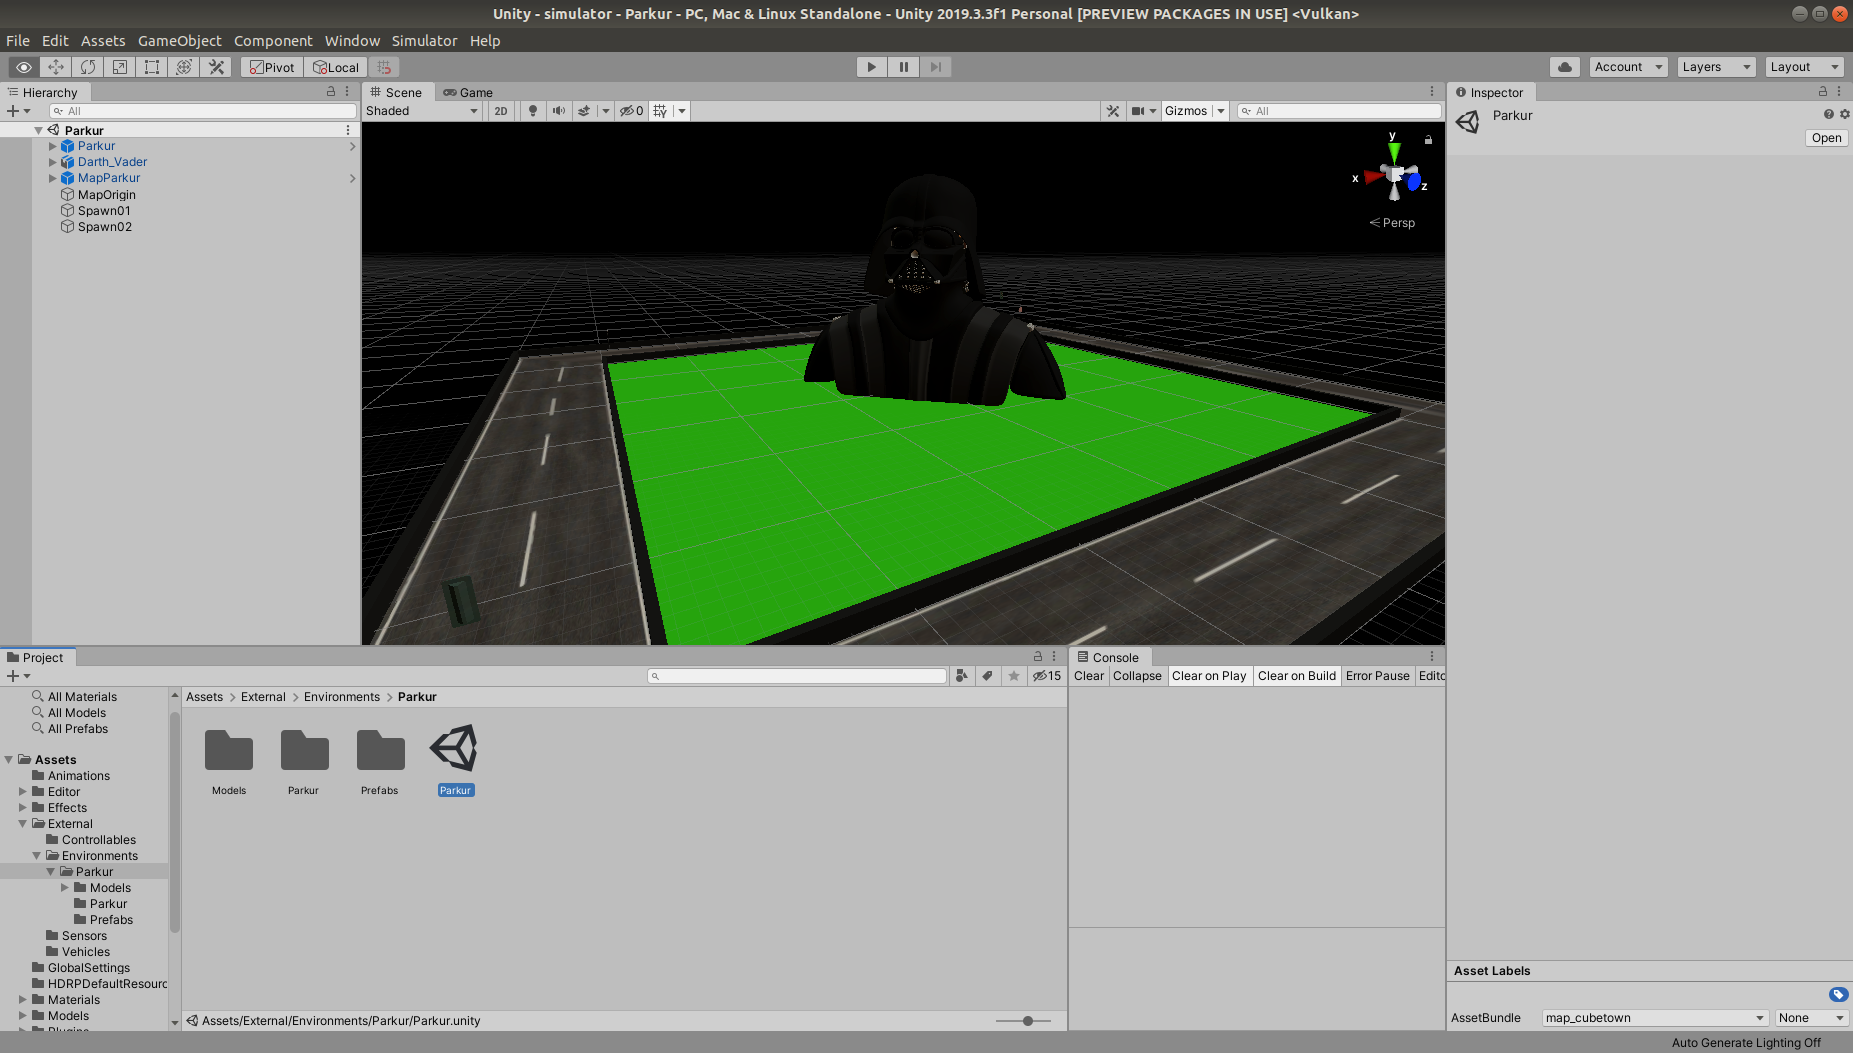1853x1053 pixels.
Task: Open the grid options dropdown arrow
Action: [x=682, y=111]
